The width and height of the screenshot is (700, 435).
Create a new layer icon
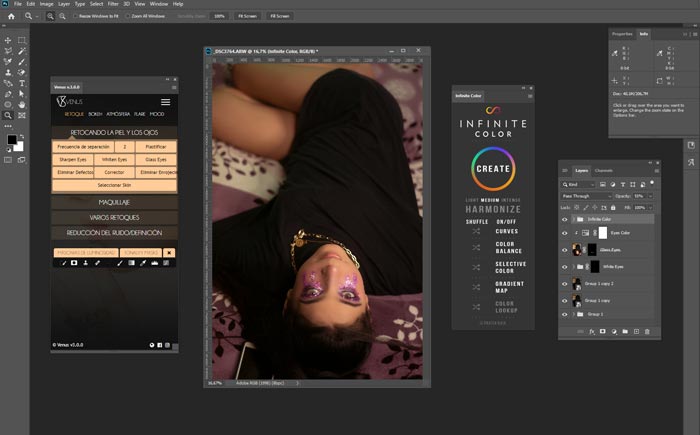636,331
